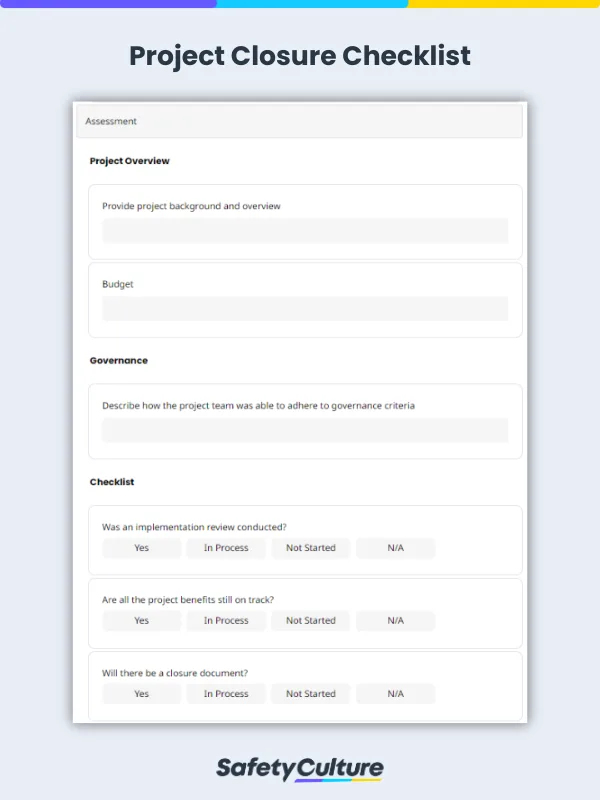Select Not Started for project benefits question

[310, 621]
